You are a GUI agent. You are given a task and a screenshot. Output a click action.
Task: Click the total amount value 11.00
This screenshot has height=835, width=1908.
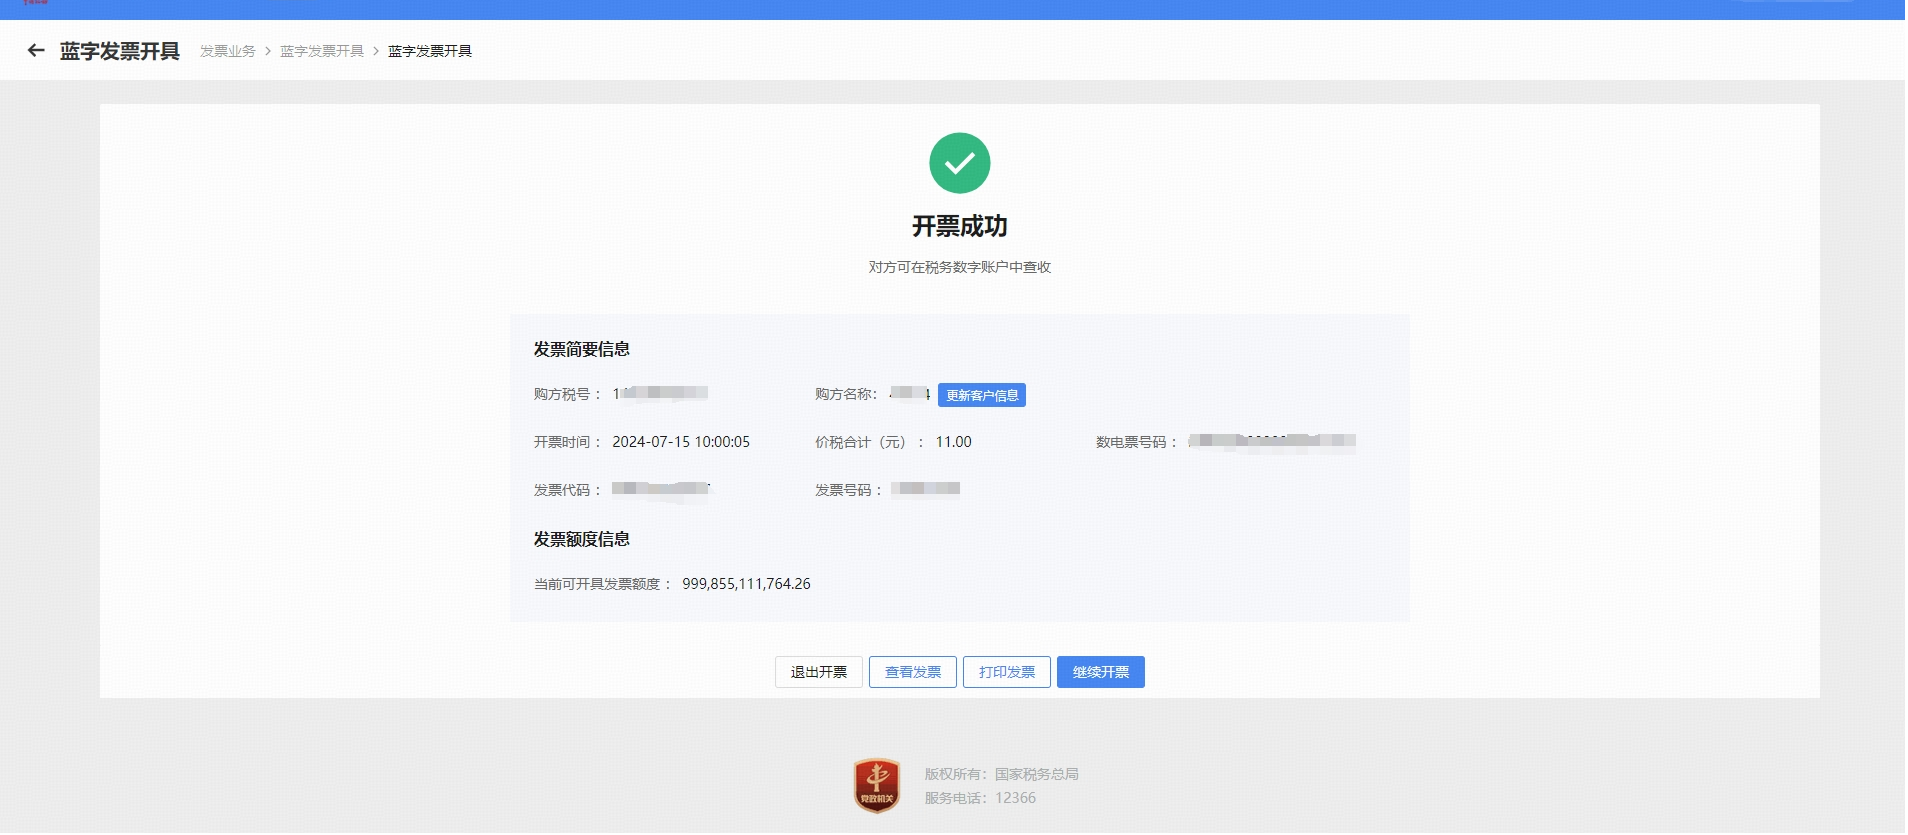(x=953, y=442)
